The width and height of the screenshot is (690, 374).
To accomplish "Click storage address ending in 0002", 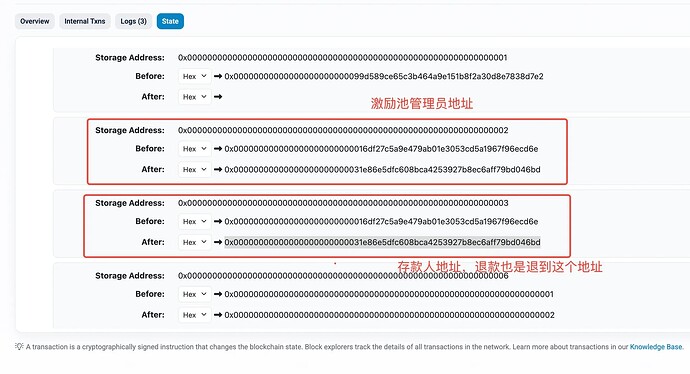I will pyautogui.click(x=343, y=130).
